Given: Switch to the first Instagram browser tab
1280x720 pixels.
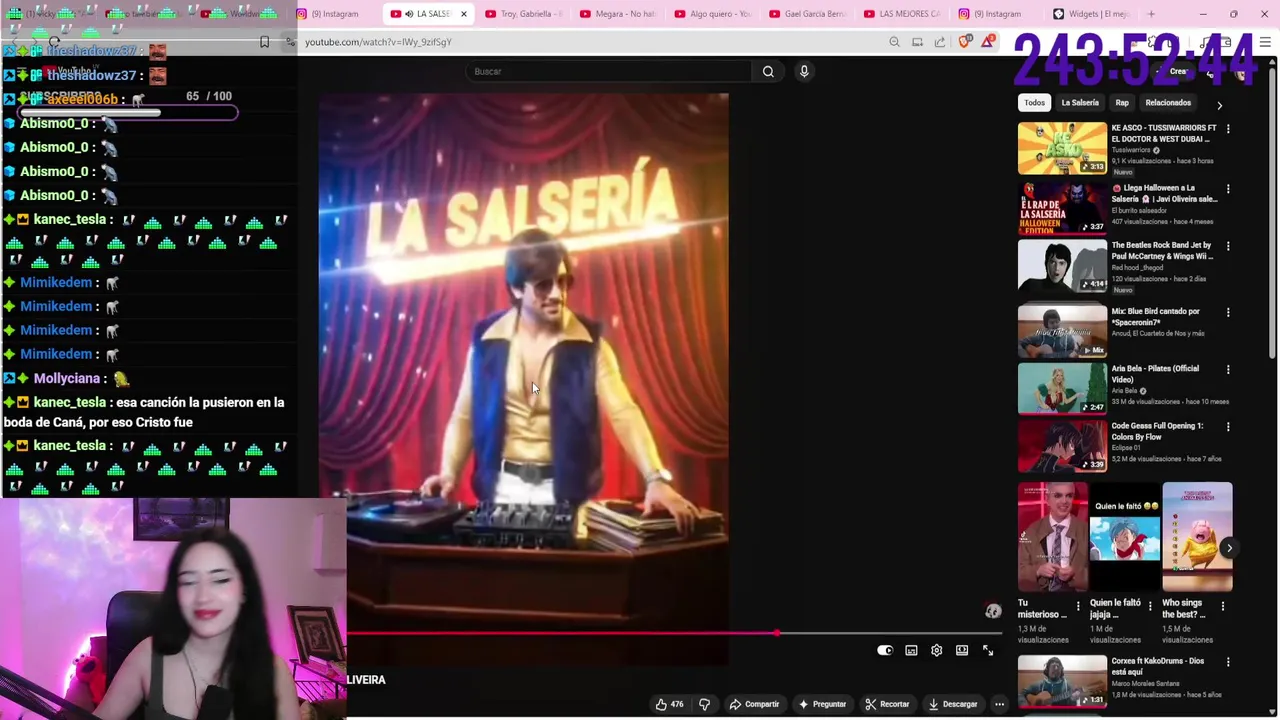Looking at the screenshot, I should (x=335, y=14).
